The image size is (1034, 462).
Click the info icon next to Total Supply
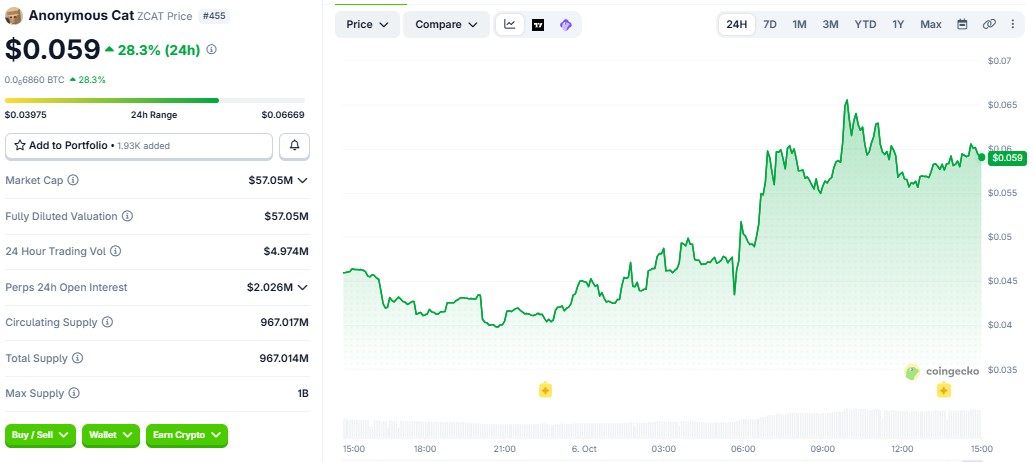77,358
